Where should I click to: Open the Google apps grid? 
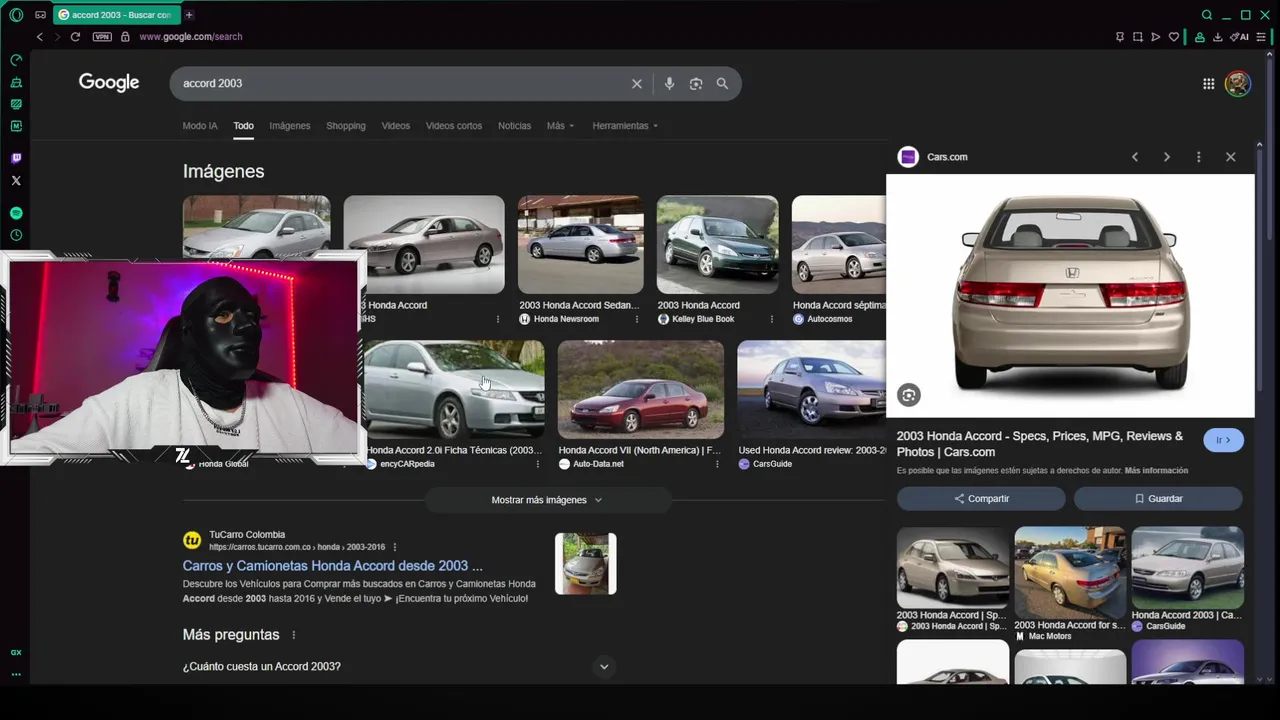[x=1208, y=84]
